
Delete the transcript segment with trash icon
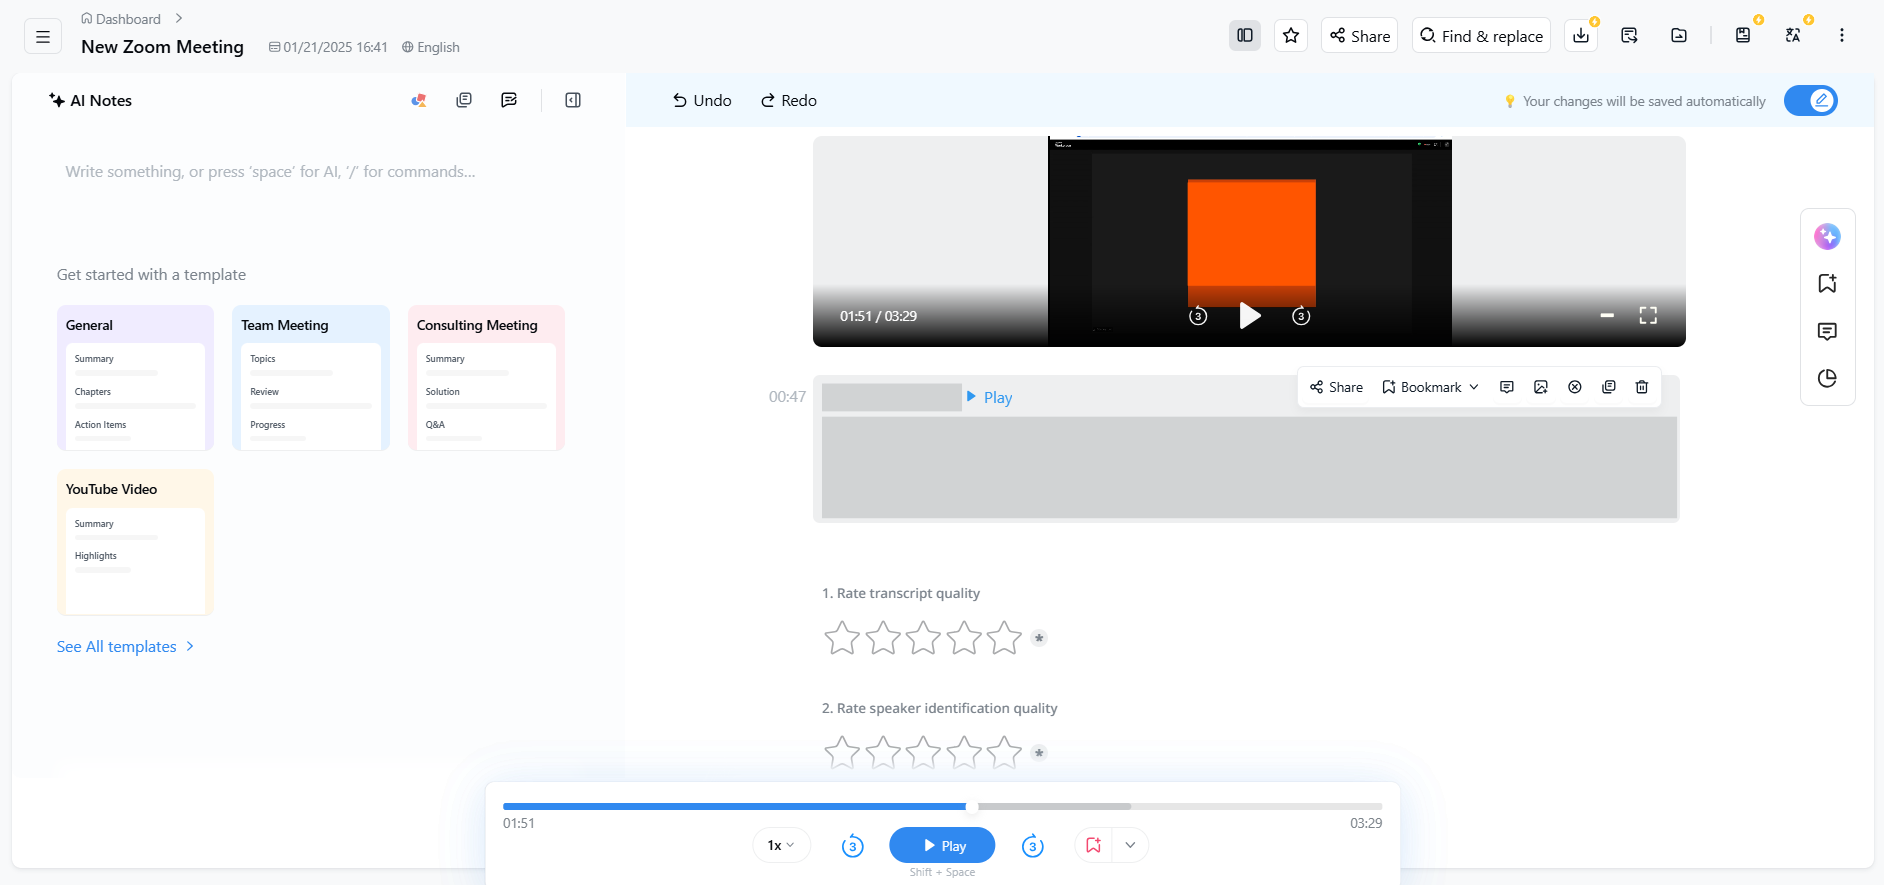pyautogui.click(x=1642, y=387)
